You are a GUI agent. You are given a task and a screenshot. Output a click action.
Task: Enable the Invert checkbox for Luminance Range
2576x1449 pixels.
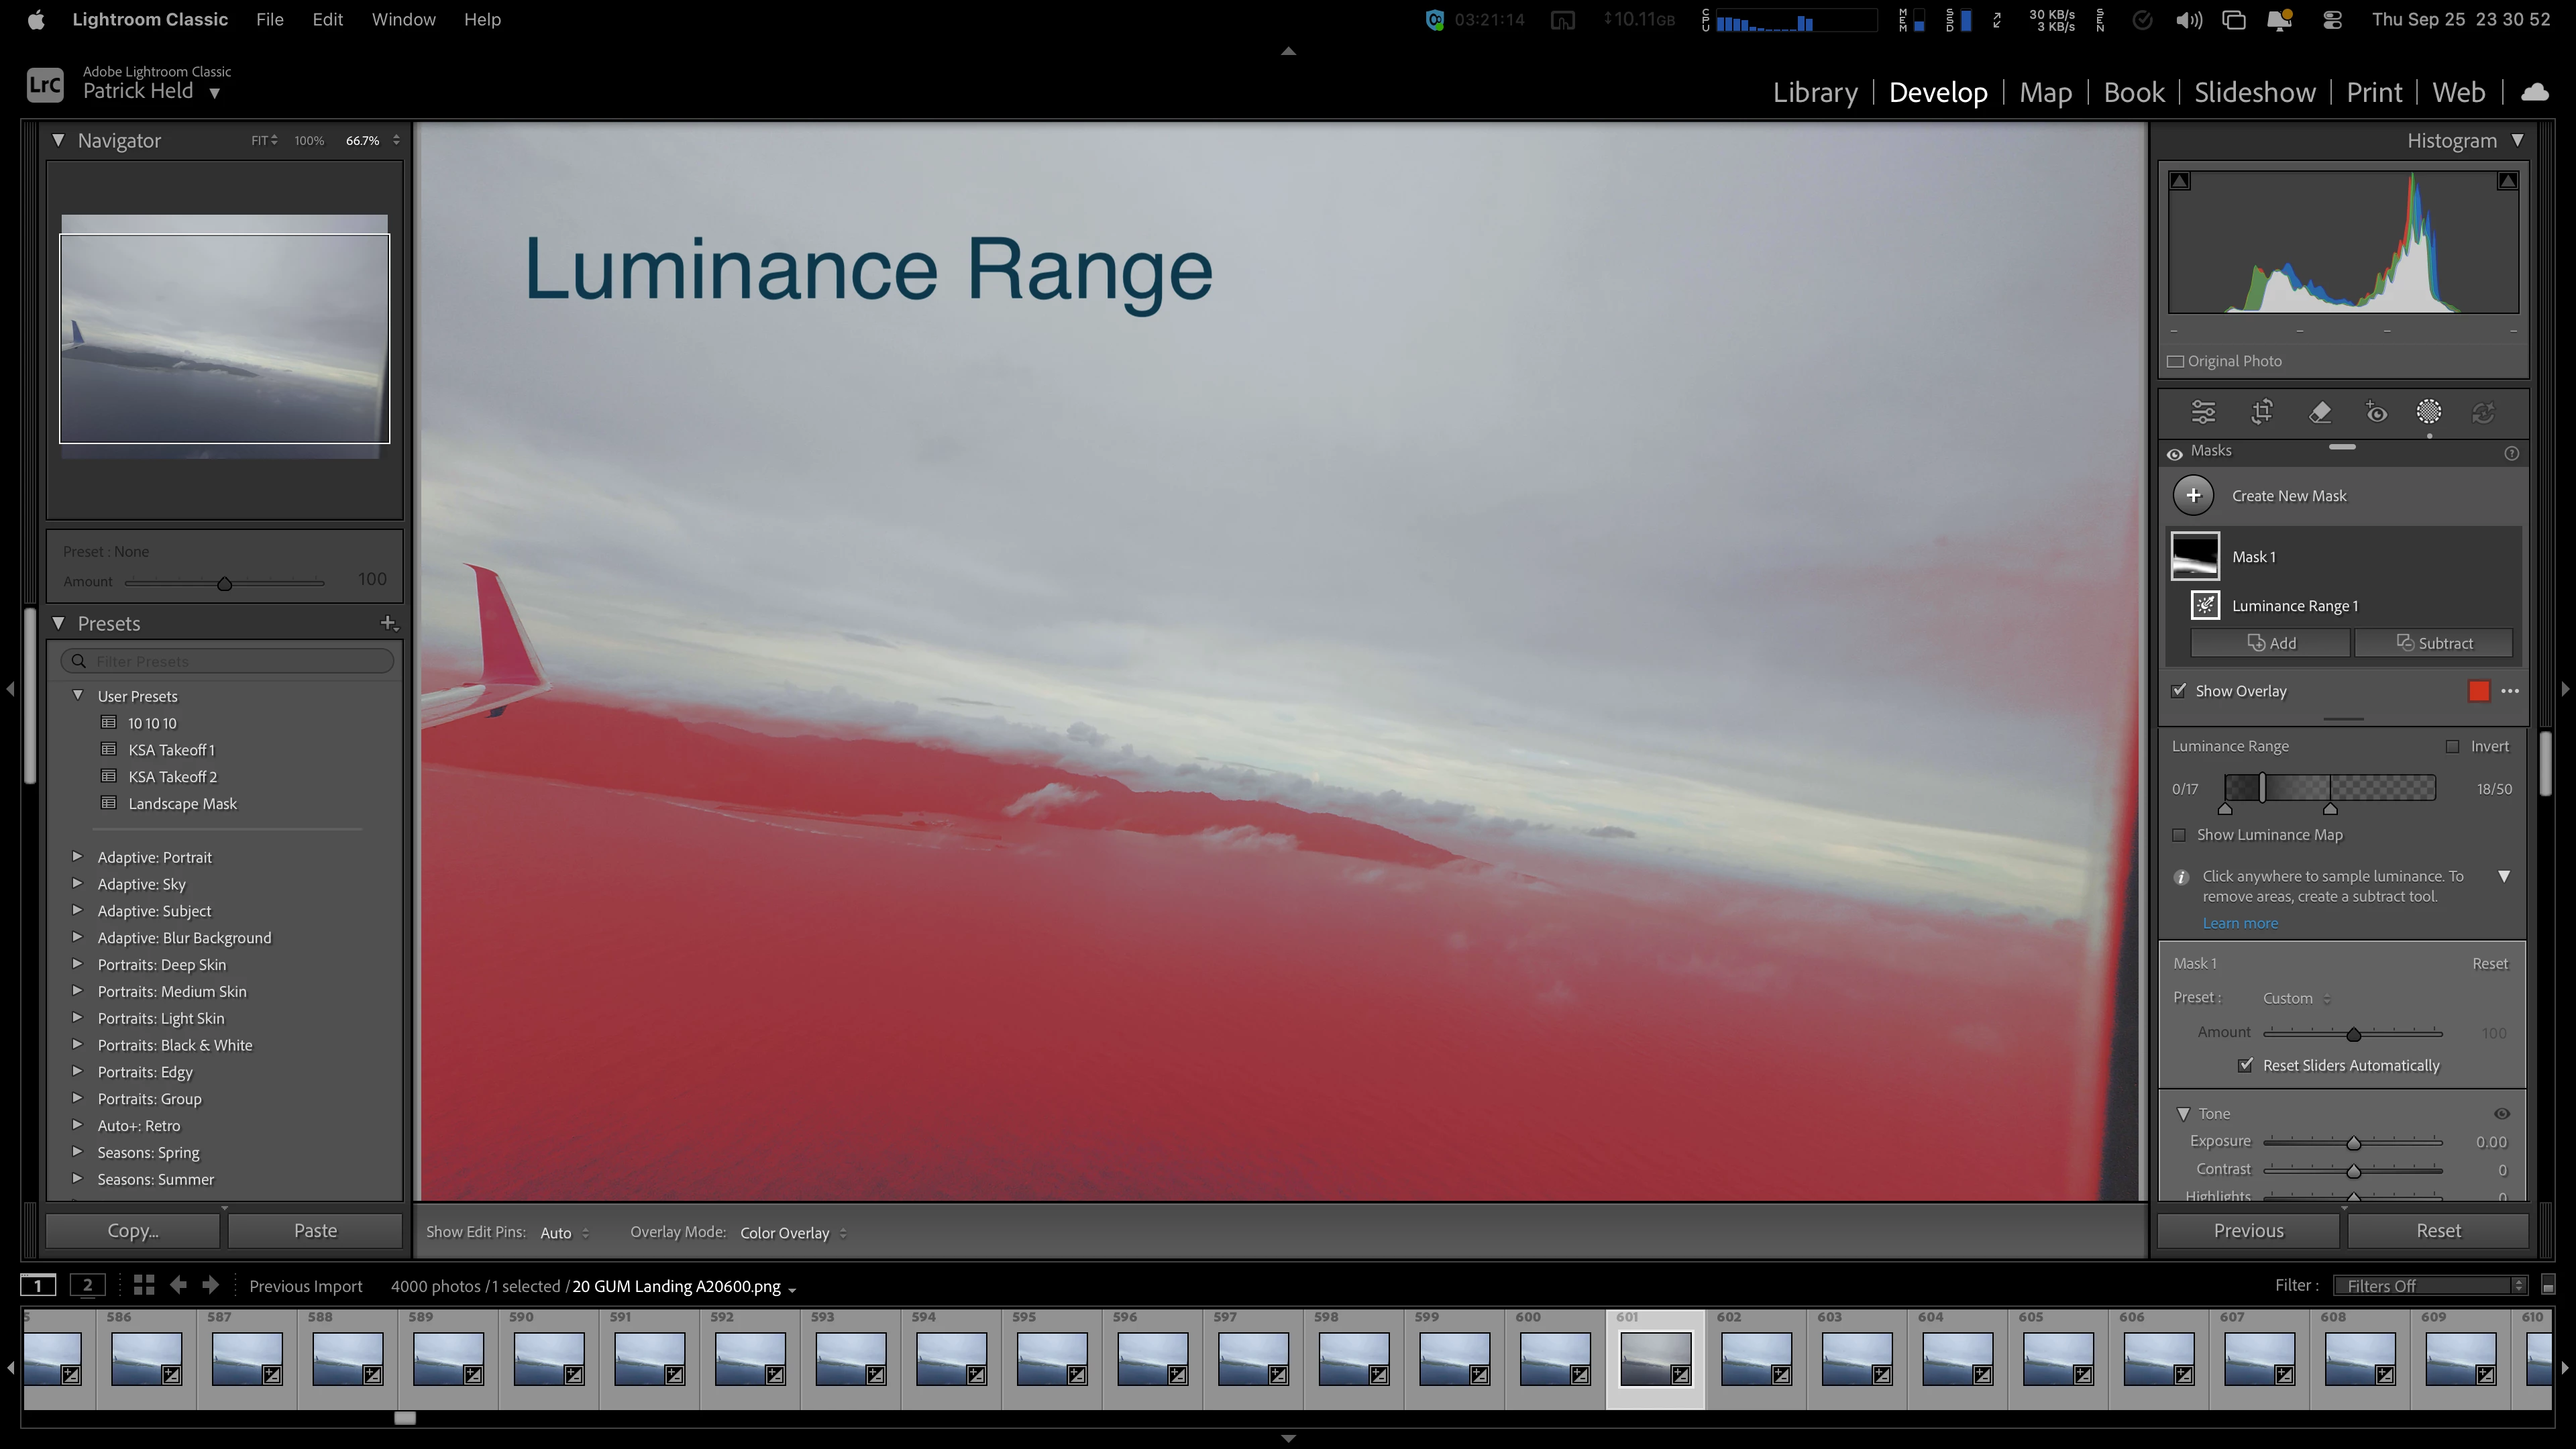[x=2452, y=746]
